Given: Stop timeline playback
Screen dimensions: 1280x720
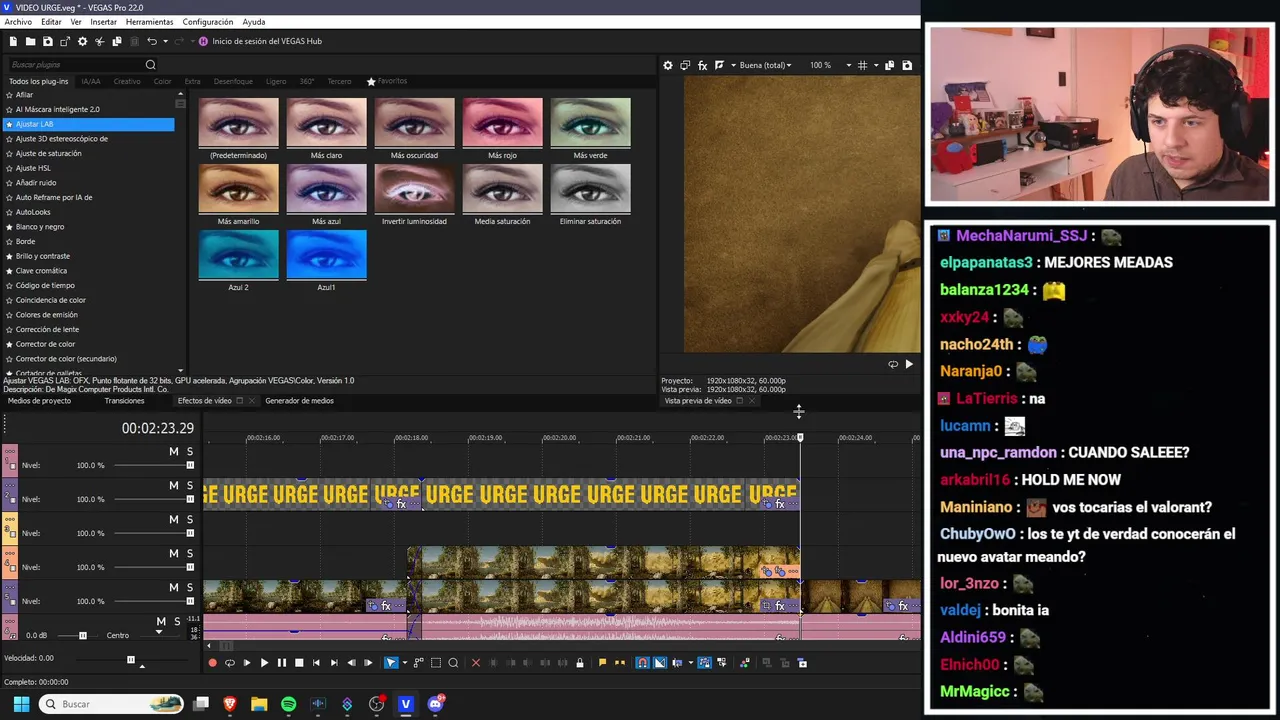Looking at the screenshot, I should pyautogui.click(x=299, y=663).
